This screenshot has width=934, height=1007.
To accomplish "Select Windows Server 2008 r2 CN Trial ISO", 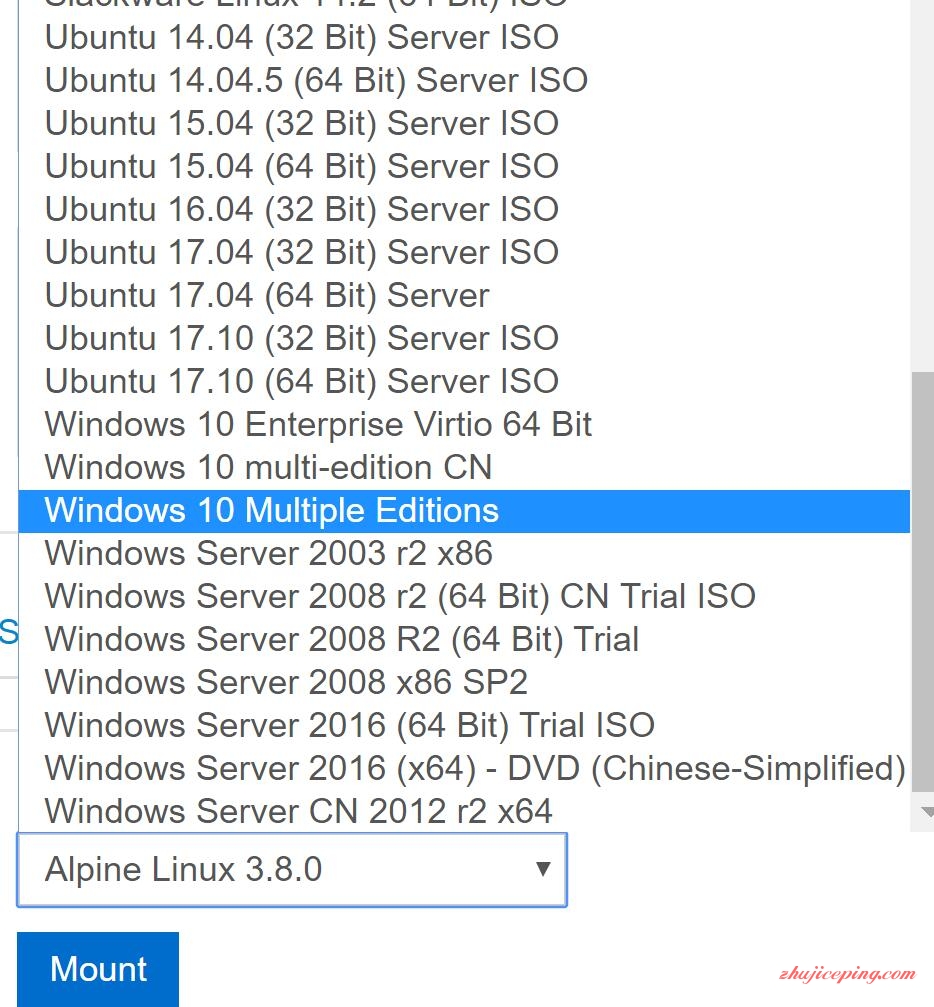I will point(464,597).
